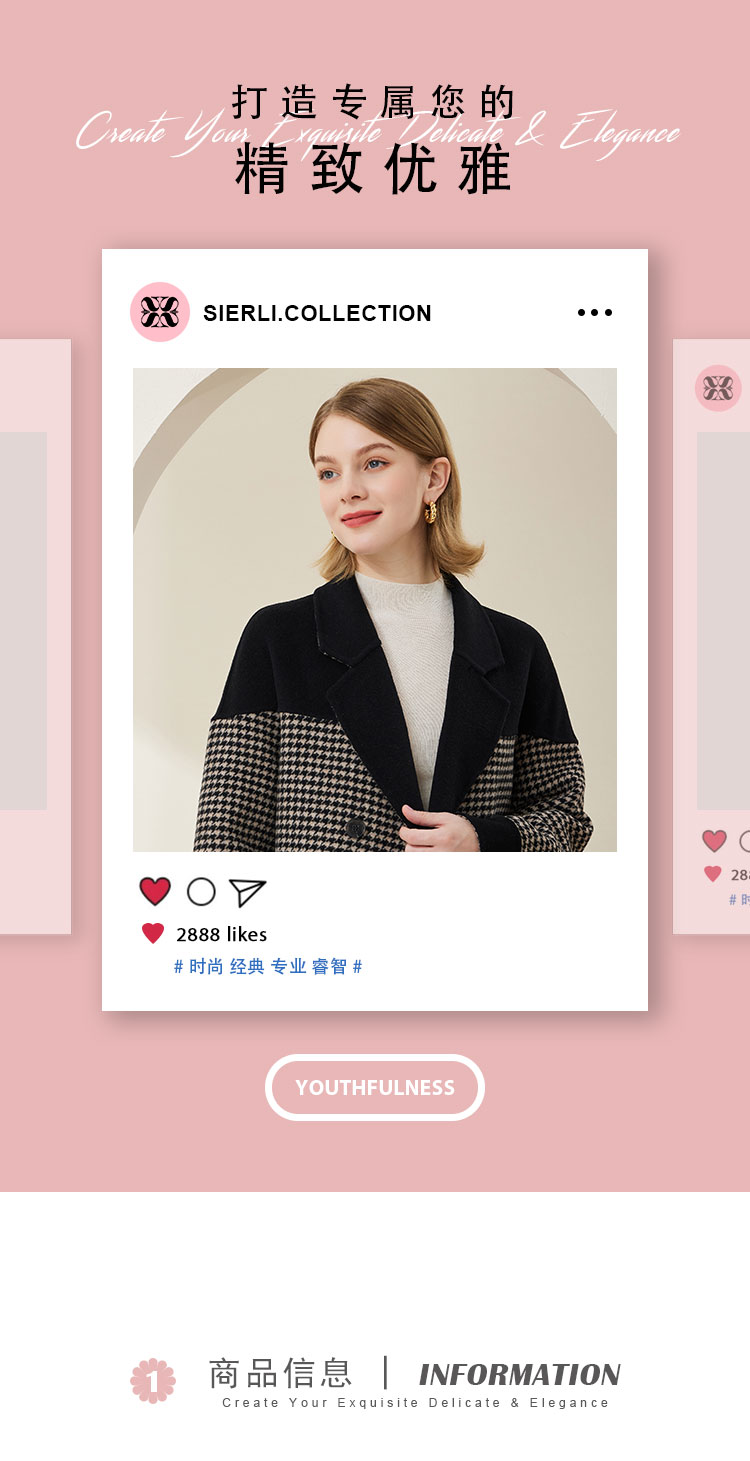Click the blue hashtag line 时尚 经典 专业 睿智
This screenshot has width=750, height=1461.
(x=268, y=967)
